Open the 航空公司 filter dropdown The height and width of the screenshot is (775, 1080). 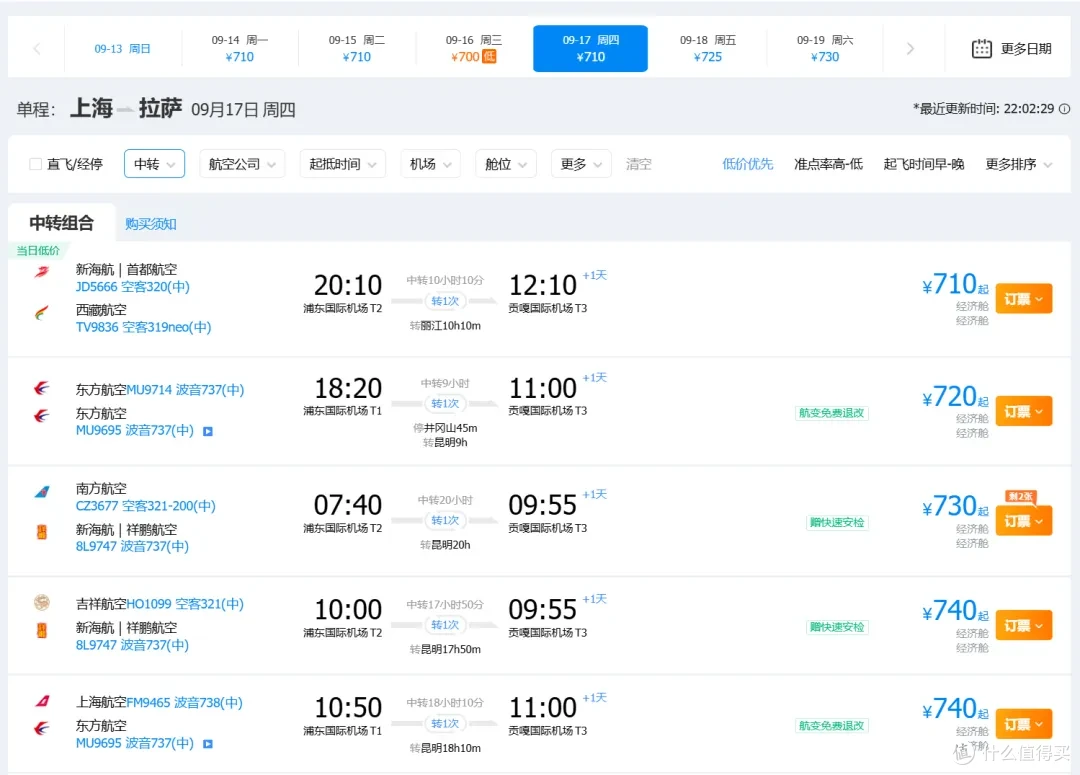point(242,164)
